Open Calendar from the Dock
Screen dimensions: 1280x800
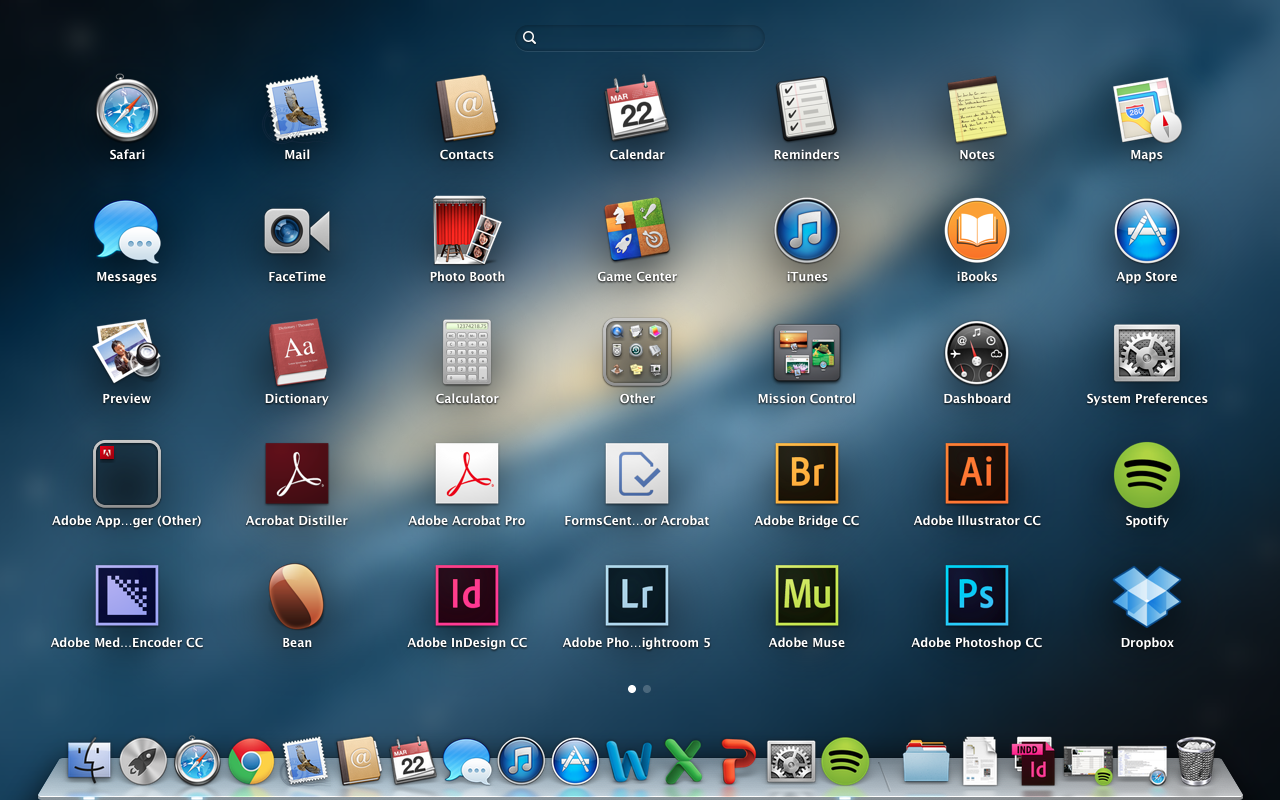click(x=413, y=762)
